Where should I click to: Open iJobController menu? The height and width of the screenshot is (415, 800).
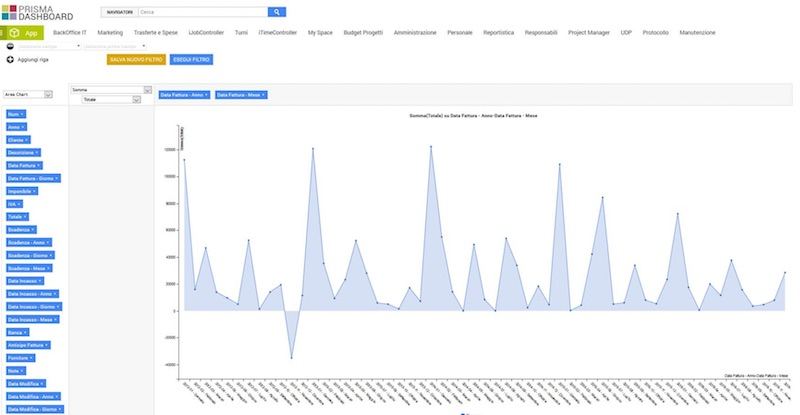206,33
